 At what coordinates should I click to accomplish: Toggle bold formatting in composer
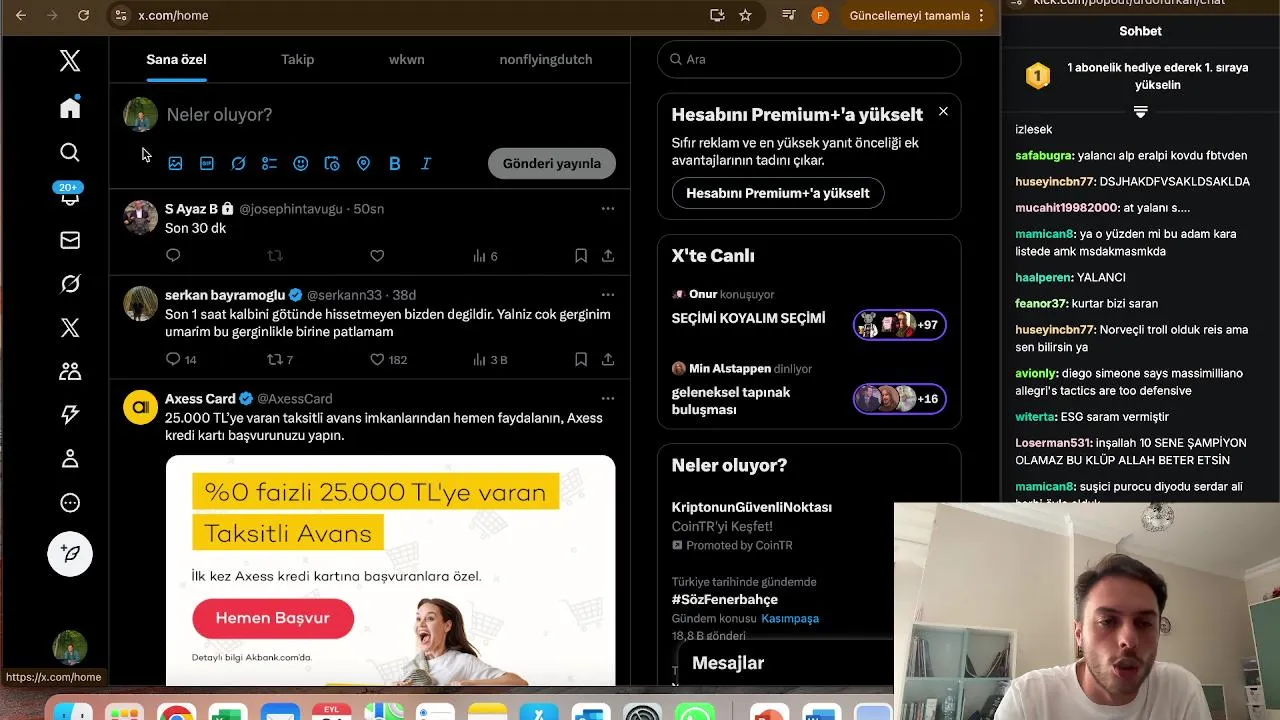tap(395, 163)
